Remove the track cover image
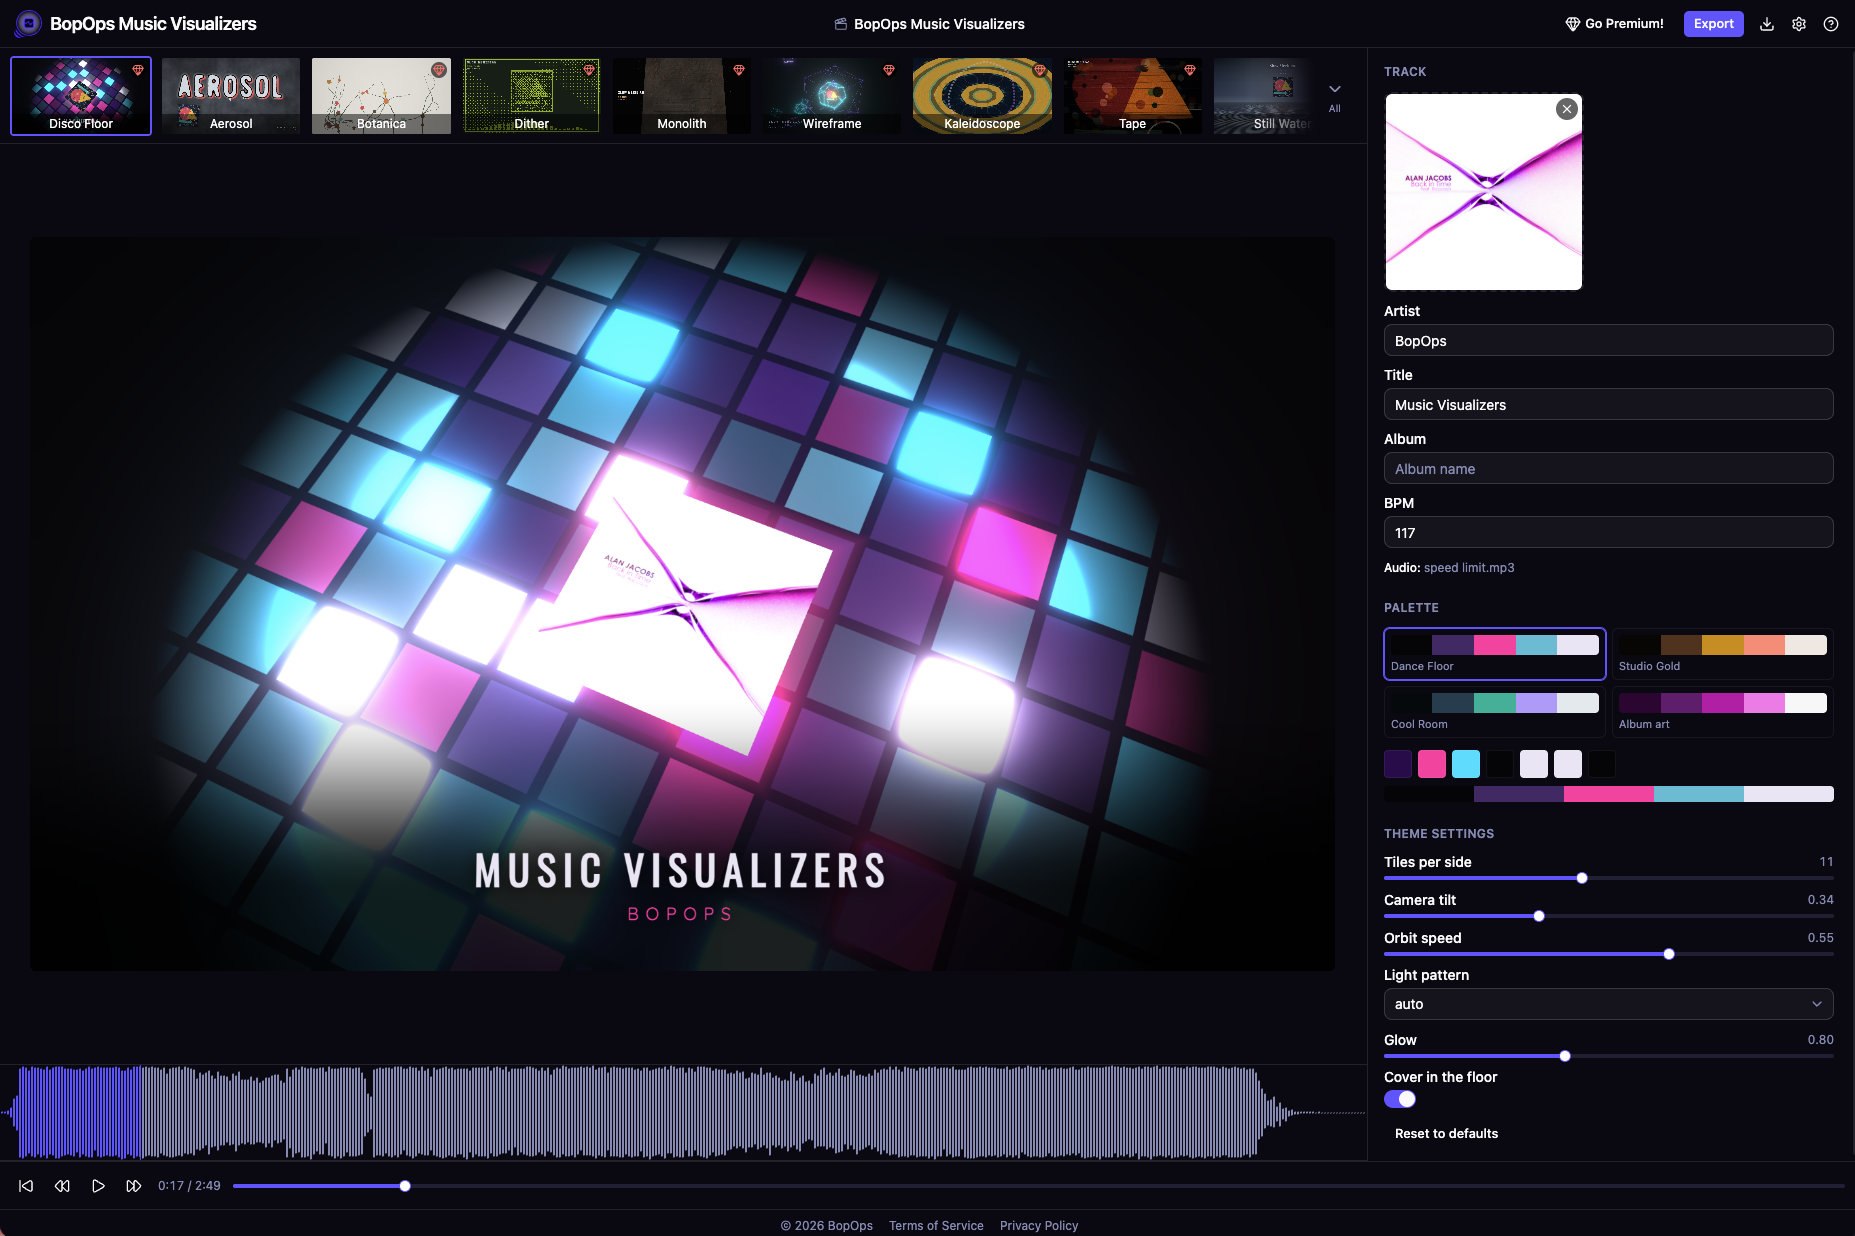The width and height of the screenshot is (1855, 1236). [x=1567, y=109]
